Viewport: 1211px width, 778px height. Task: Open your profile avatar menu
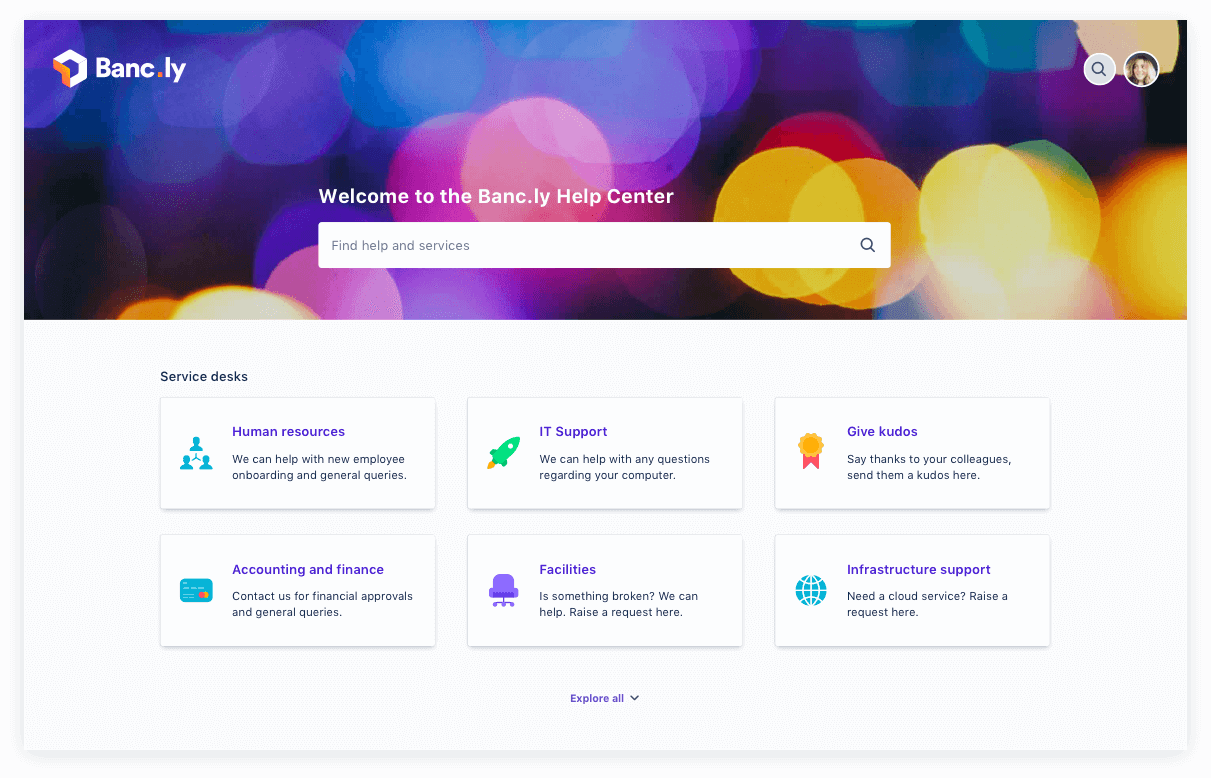[1141, 69]
